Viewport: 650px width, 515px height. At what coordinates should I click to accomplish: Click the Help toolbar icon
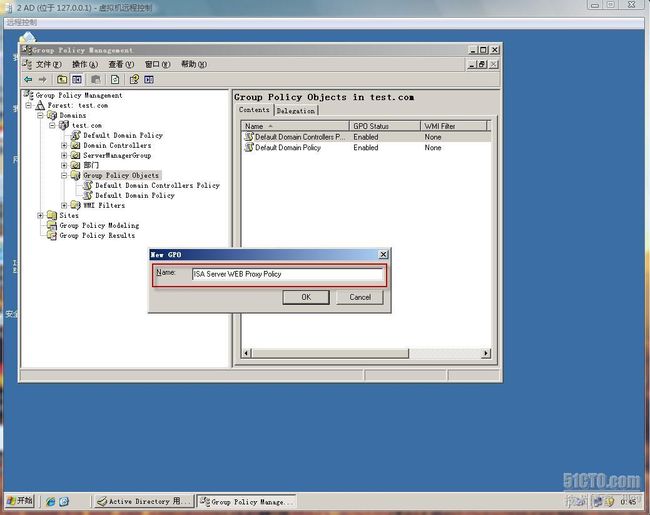click(134, 79)
